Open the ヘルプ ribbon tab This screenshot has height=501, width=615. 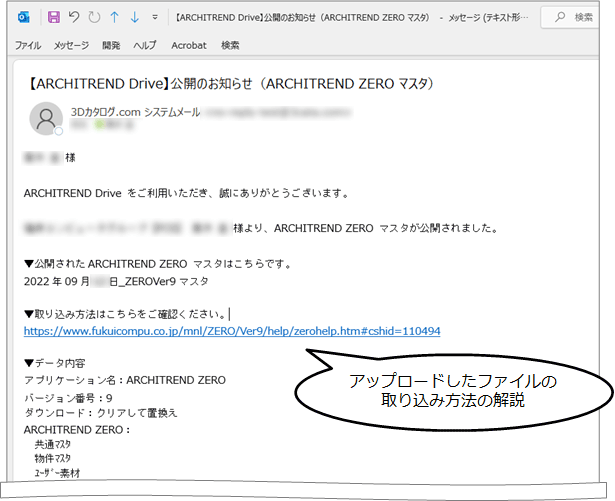145,46
